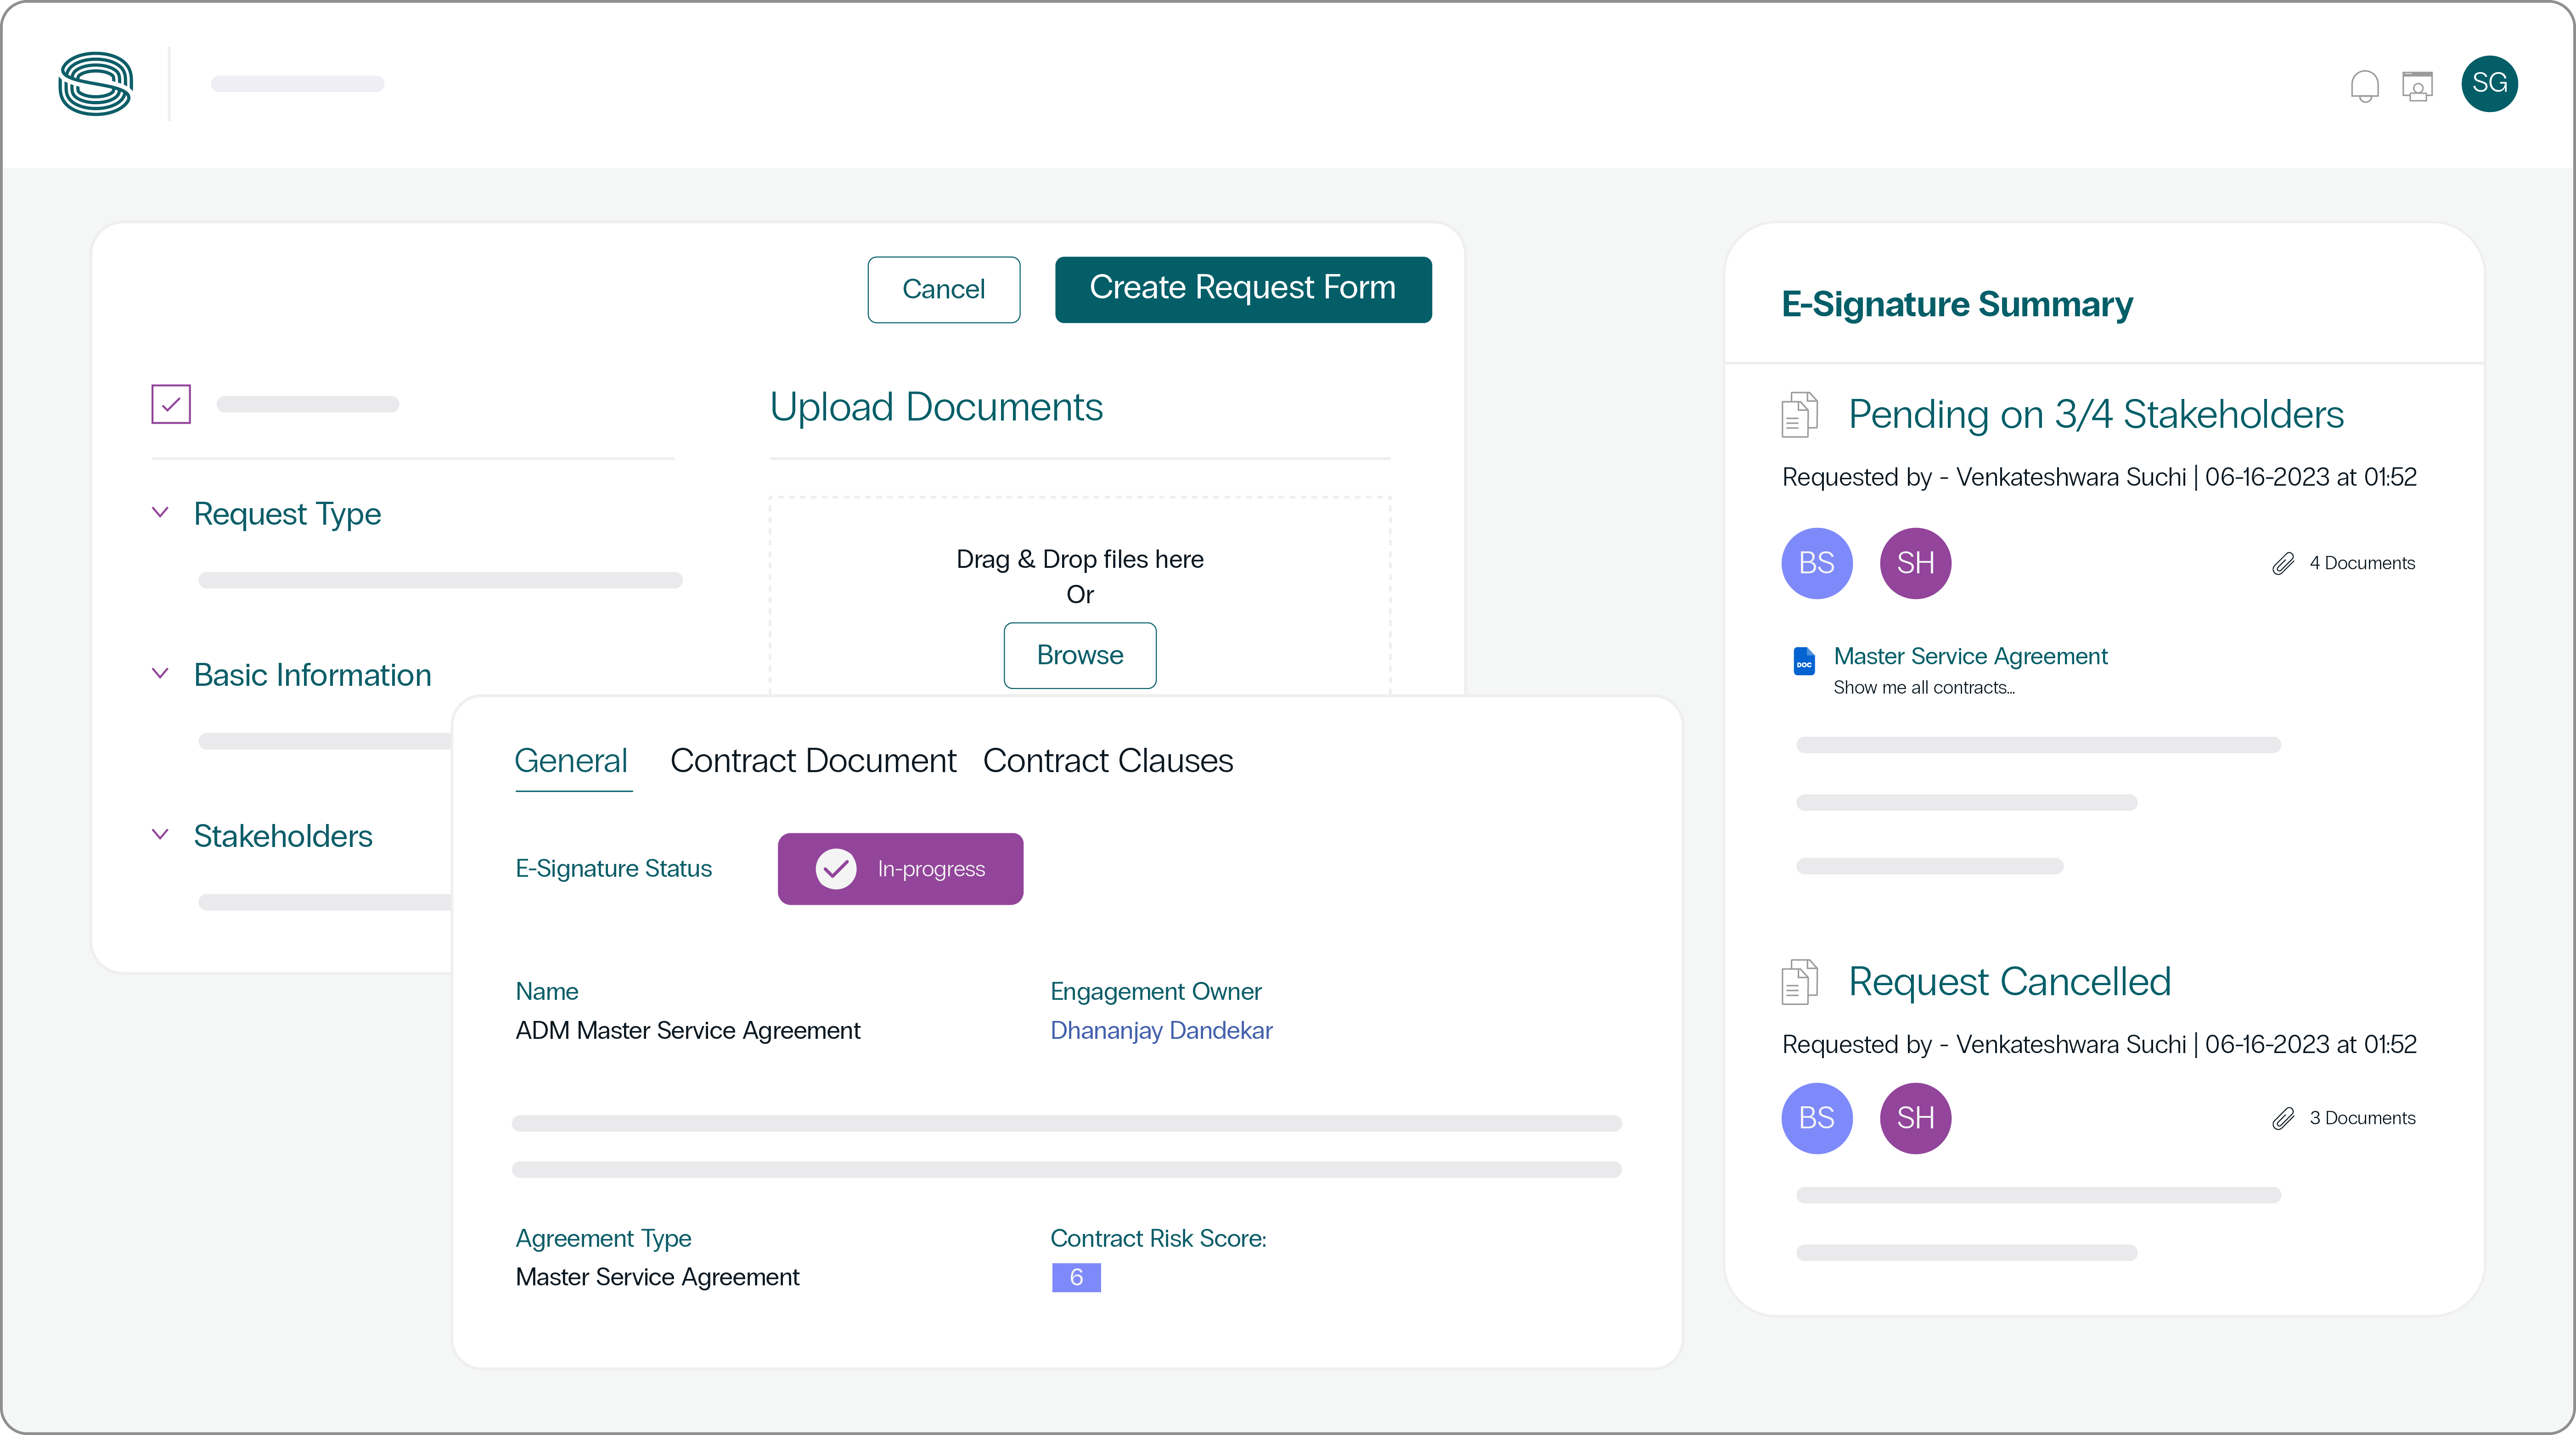Viewport: 2576px width, 1435px height.
Task: Click the Cancel button on the form
Action: point(944,288)
